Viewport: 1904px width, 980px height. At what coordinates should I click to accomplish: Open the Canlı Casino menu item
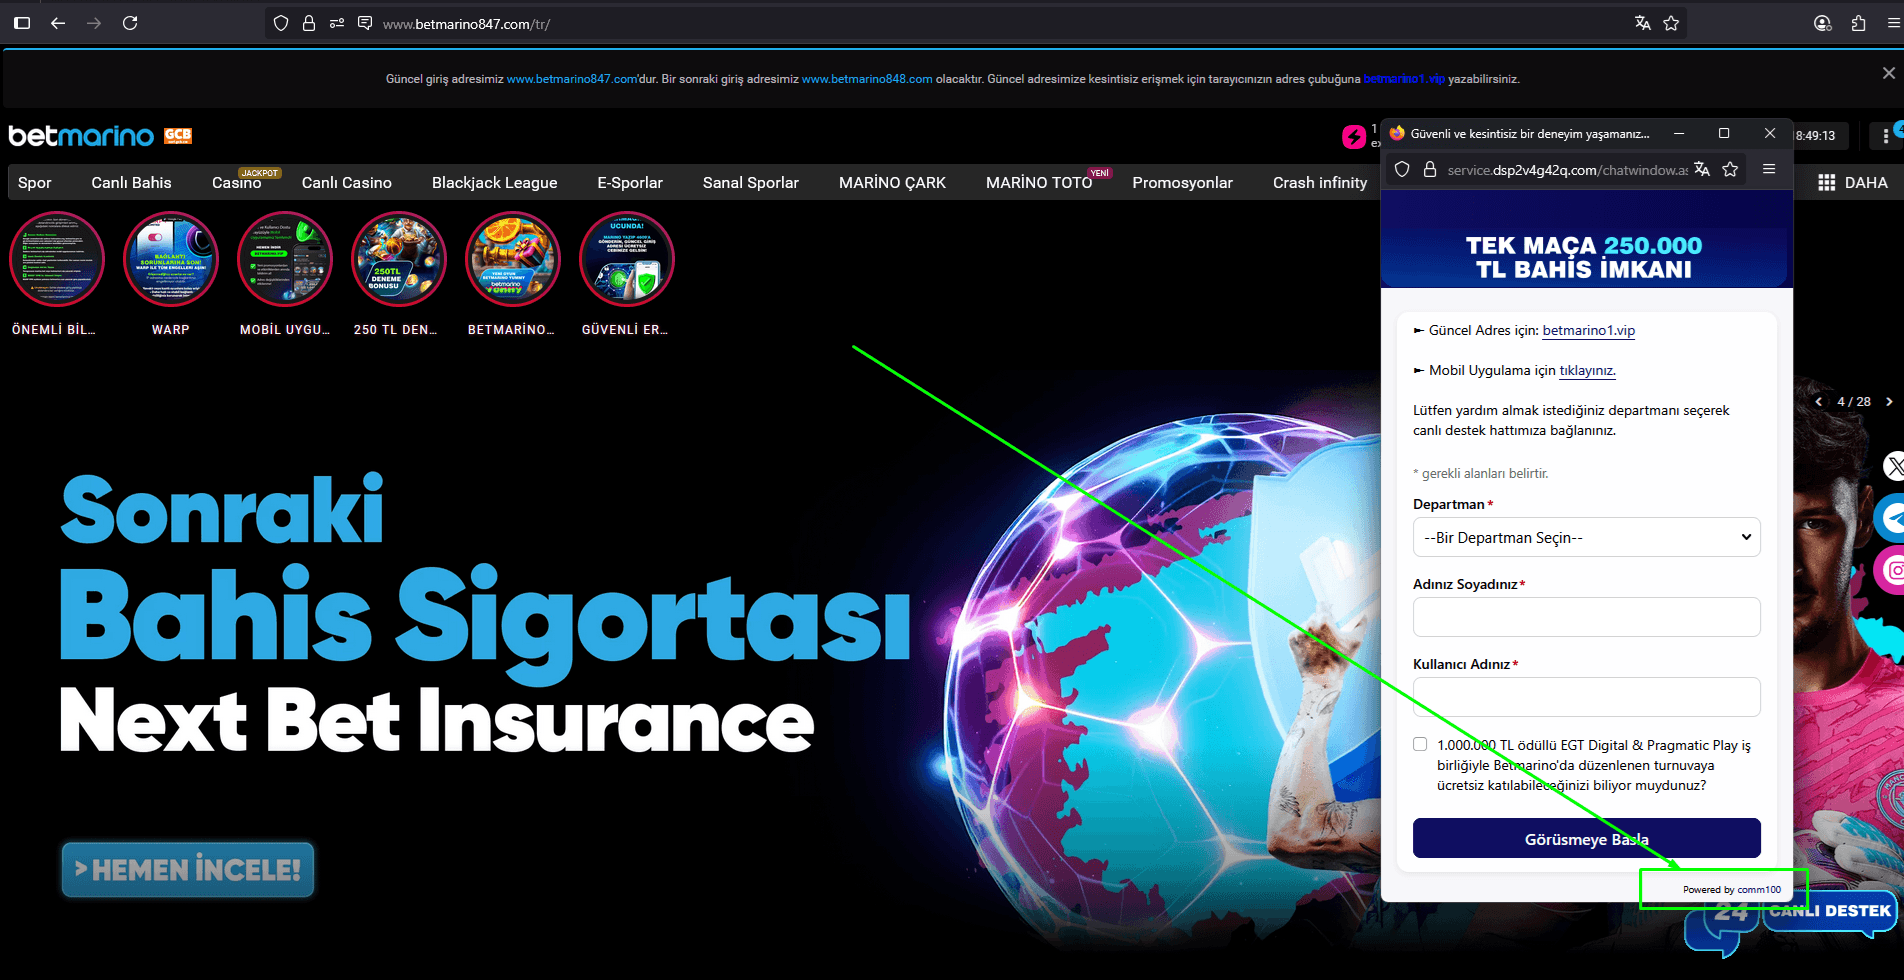[346, 182]
